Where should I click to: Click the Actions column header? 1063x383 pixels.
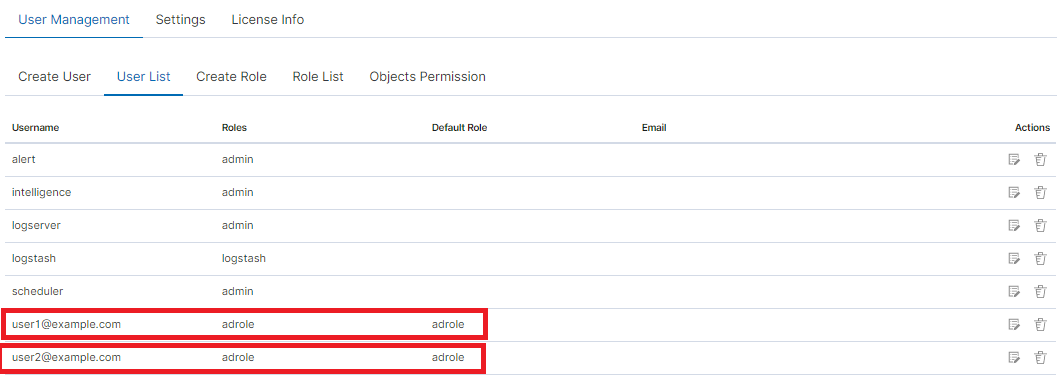click(1032, 127)
